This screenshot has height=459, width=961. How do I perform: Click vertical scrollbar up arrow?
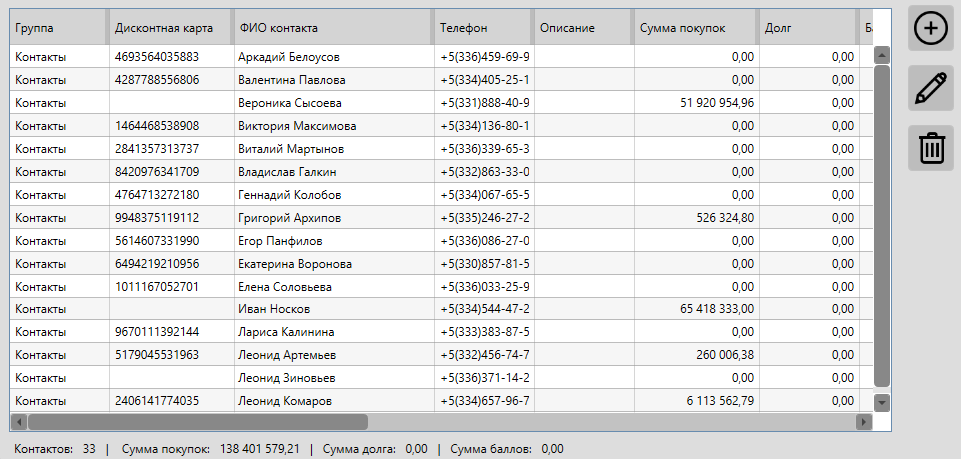pyautogui.click(x=881, y=55)
